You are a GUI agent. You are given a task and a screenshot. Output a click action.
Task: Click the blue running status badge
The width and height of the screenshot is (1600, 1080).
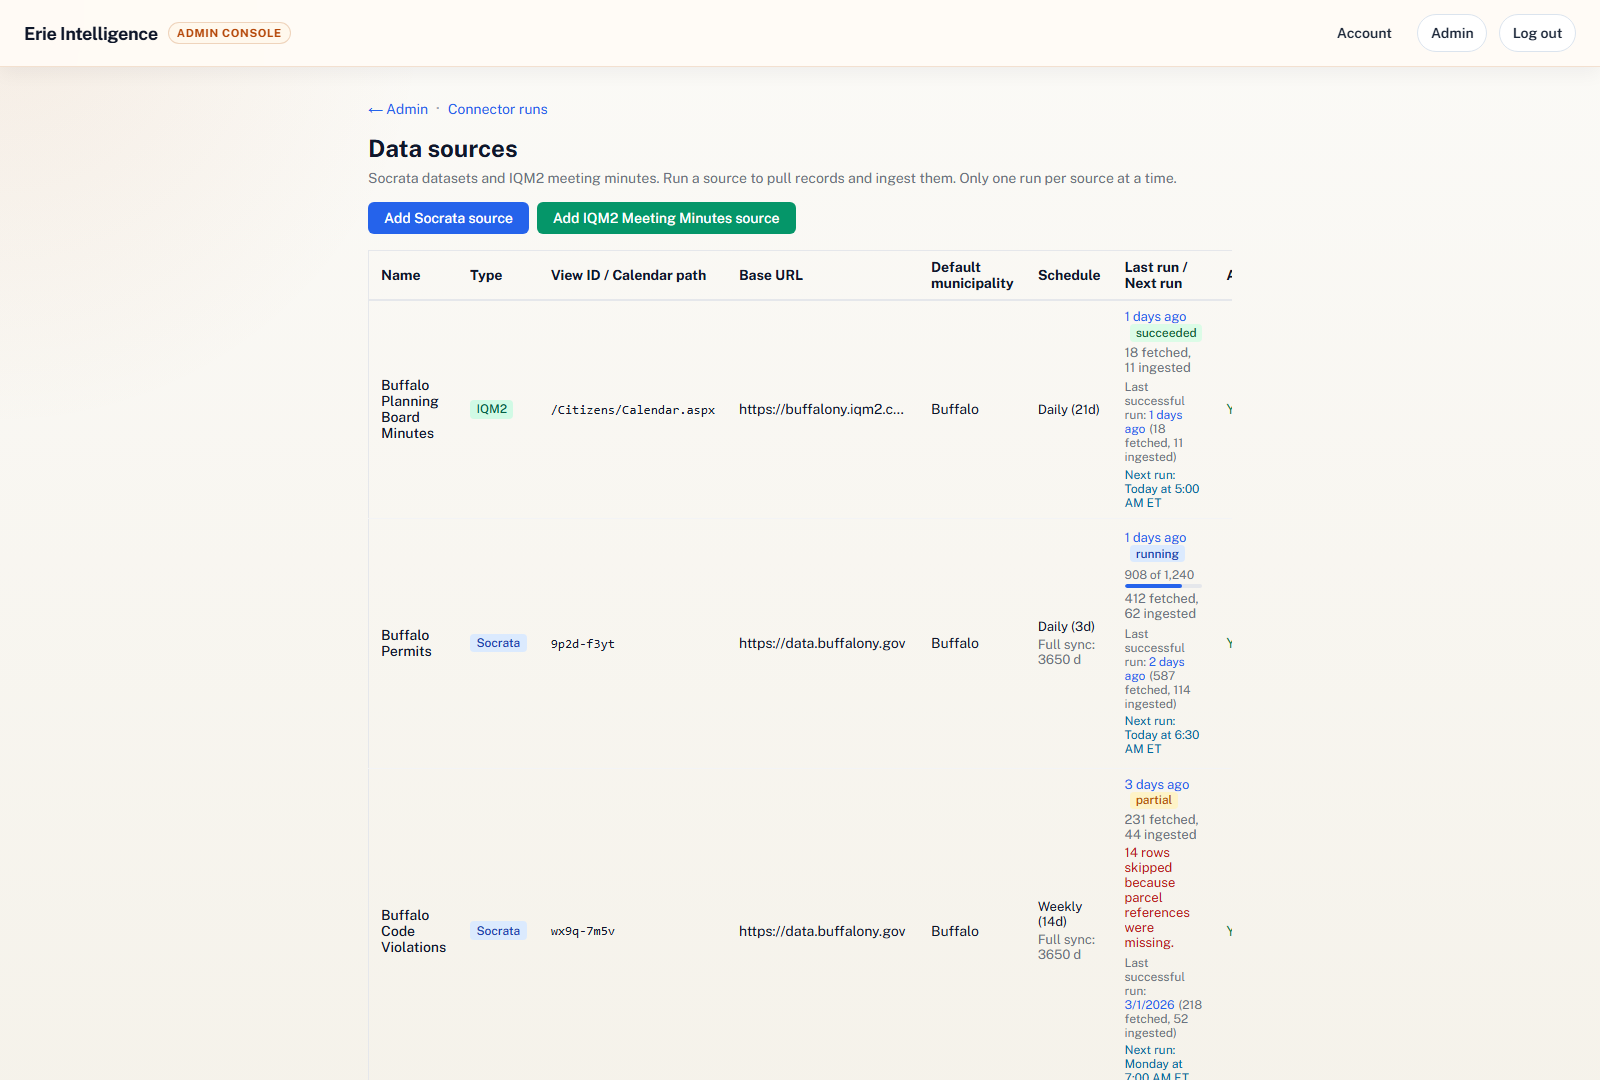pyautogui.click(x=1157, y=553)
